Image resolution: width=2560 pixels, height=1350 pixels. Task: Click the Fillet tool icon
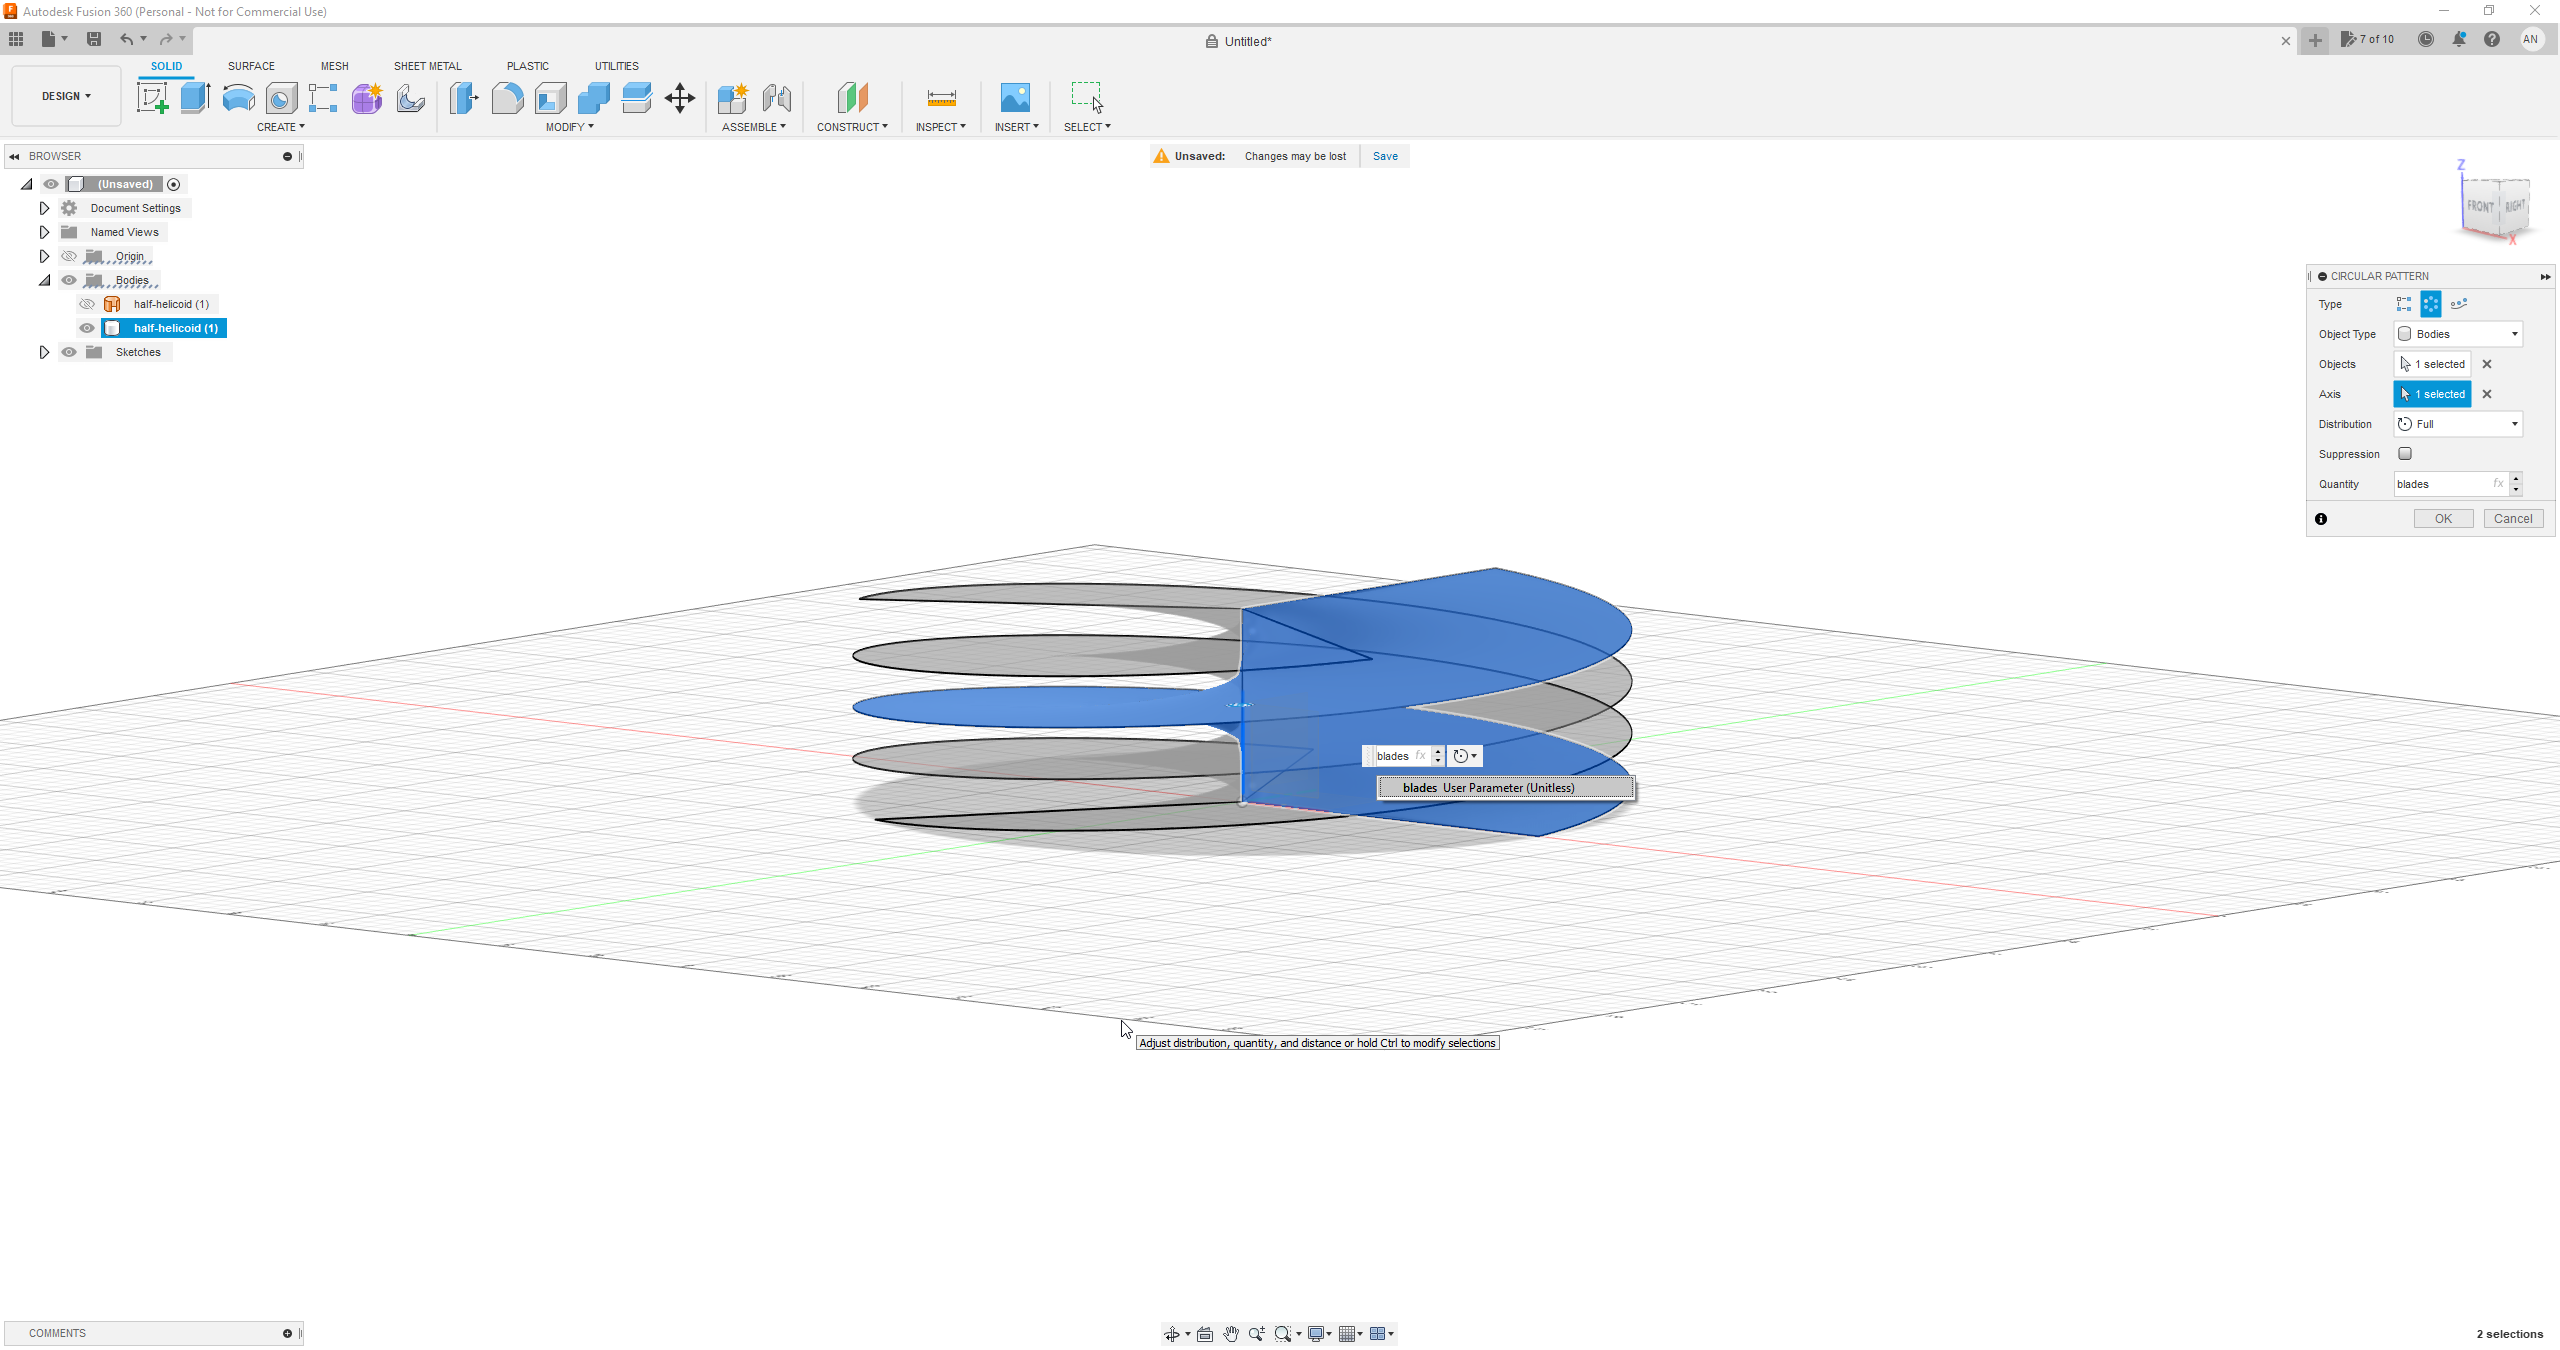[x=507, y=98]
